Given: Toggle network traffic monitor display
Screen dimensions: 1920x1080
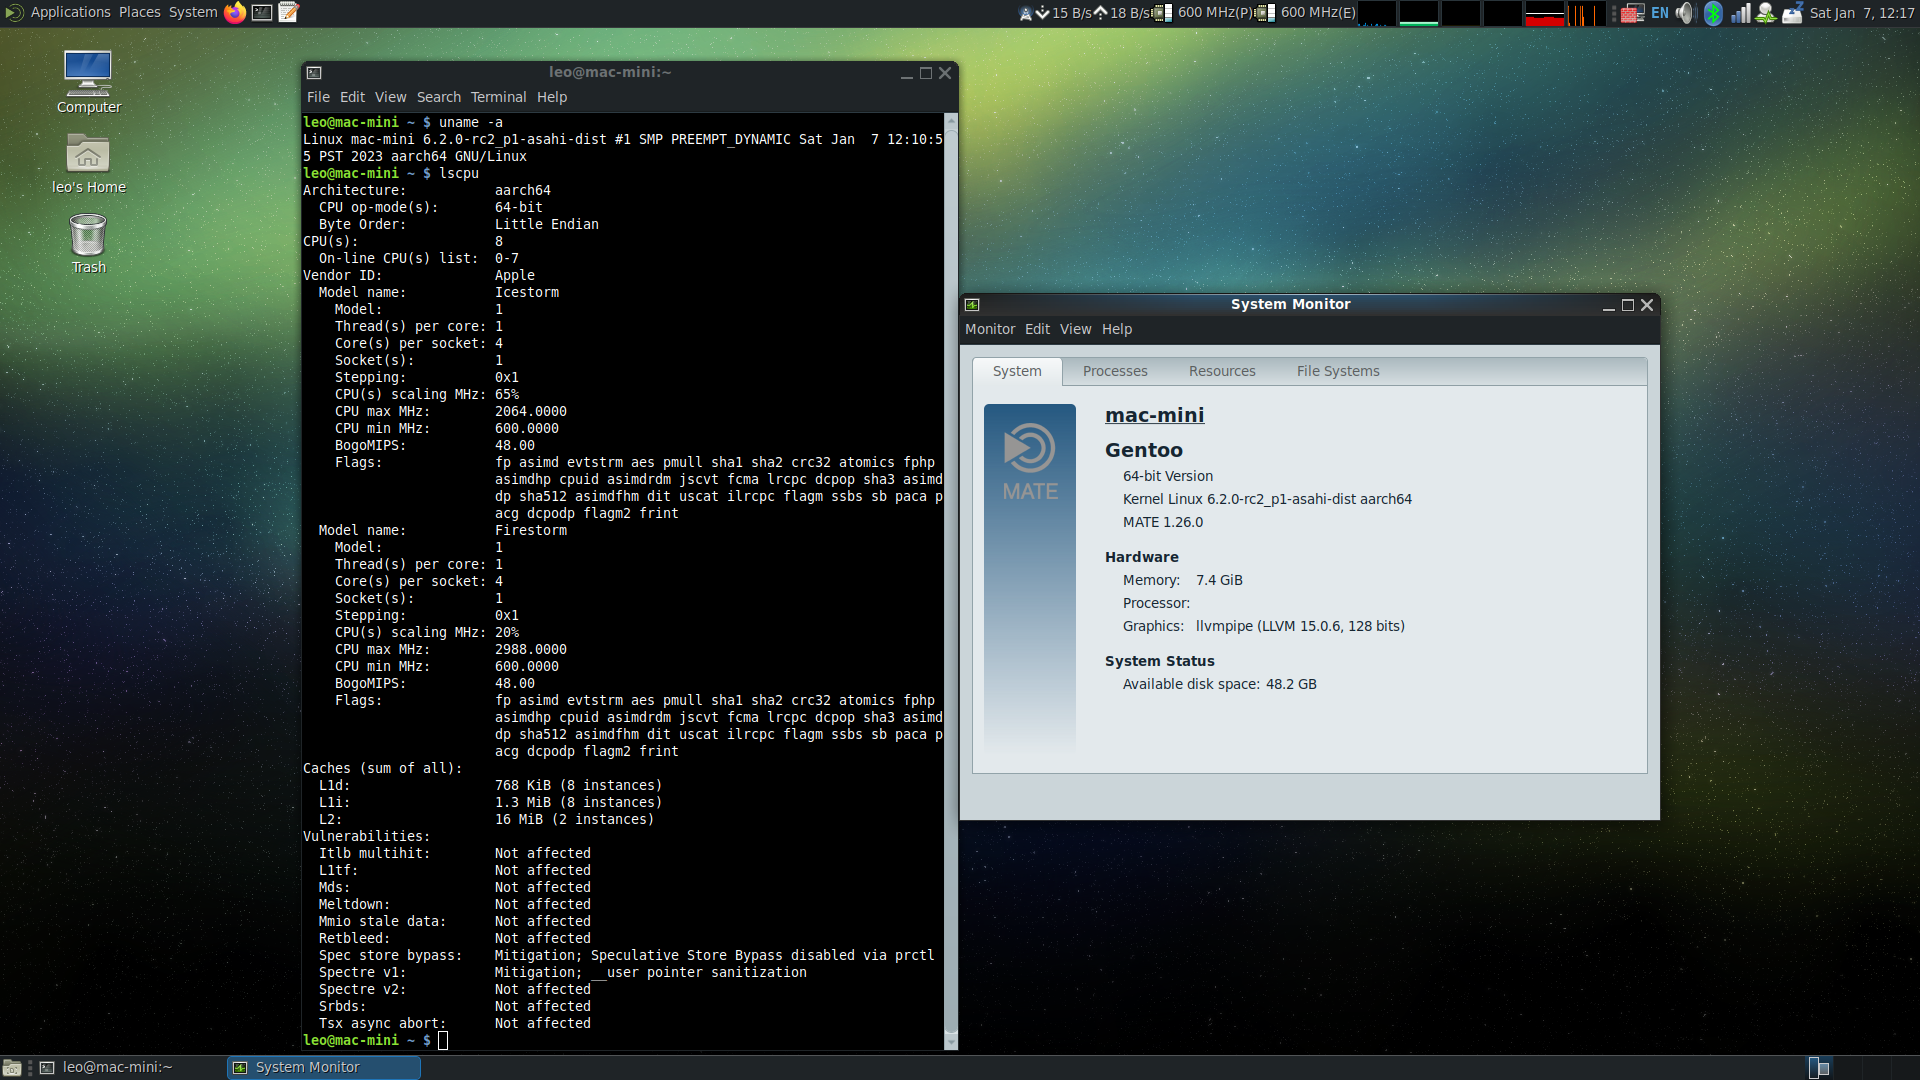Looking at the screenshot, I should click(1083, 12).
